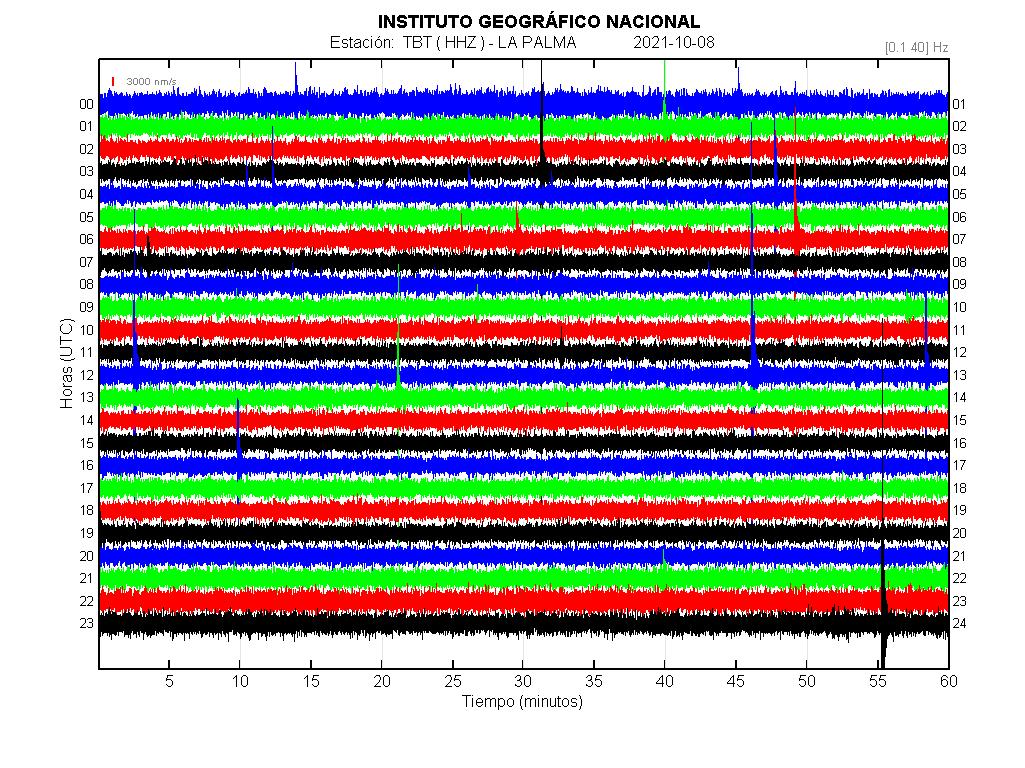The width and height of the screenshot is (1025, 768).
Task: Click the INSTITUTO GEOGRÁFICO NACIONAL title
Action: click(538, 21)
